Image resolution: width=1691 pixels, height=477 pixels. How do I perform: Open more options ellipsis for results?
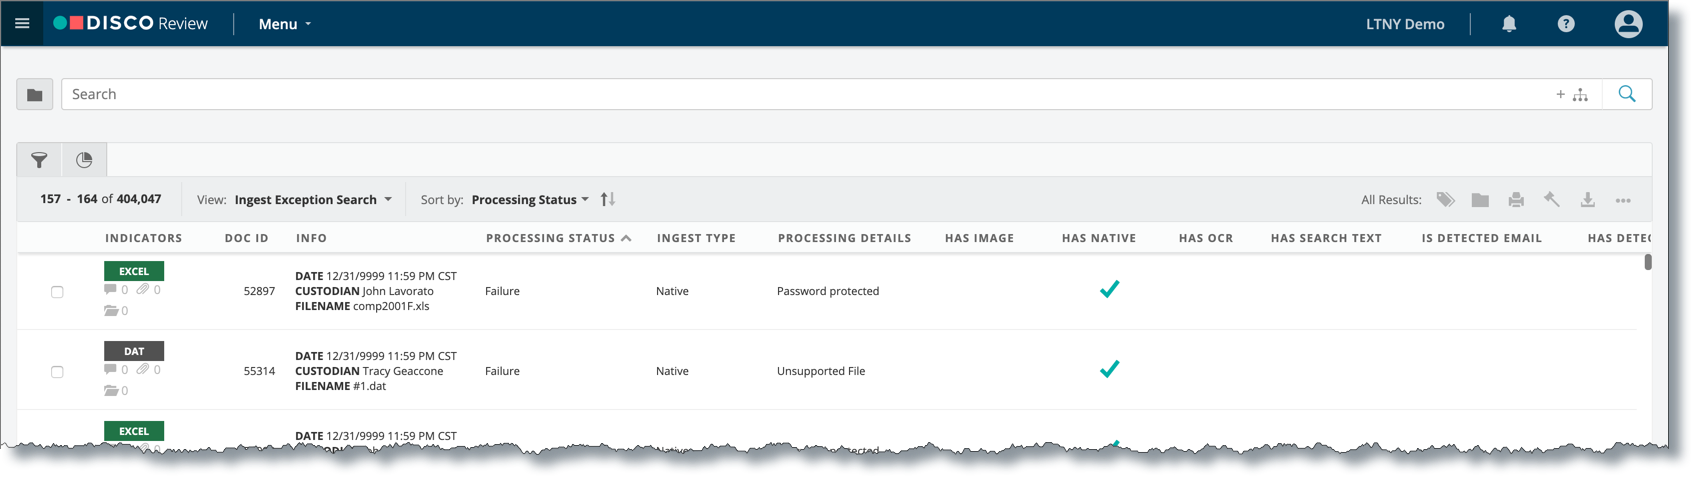pyautogui.click(x=1623, y=201)
